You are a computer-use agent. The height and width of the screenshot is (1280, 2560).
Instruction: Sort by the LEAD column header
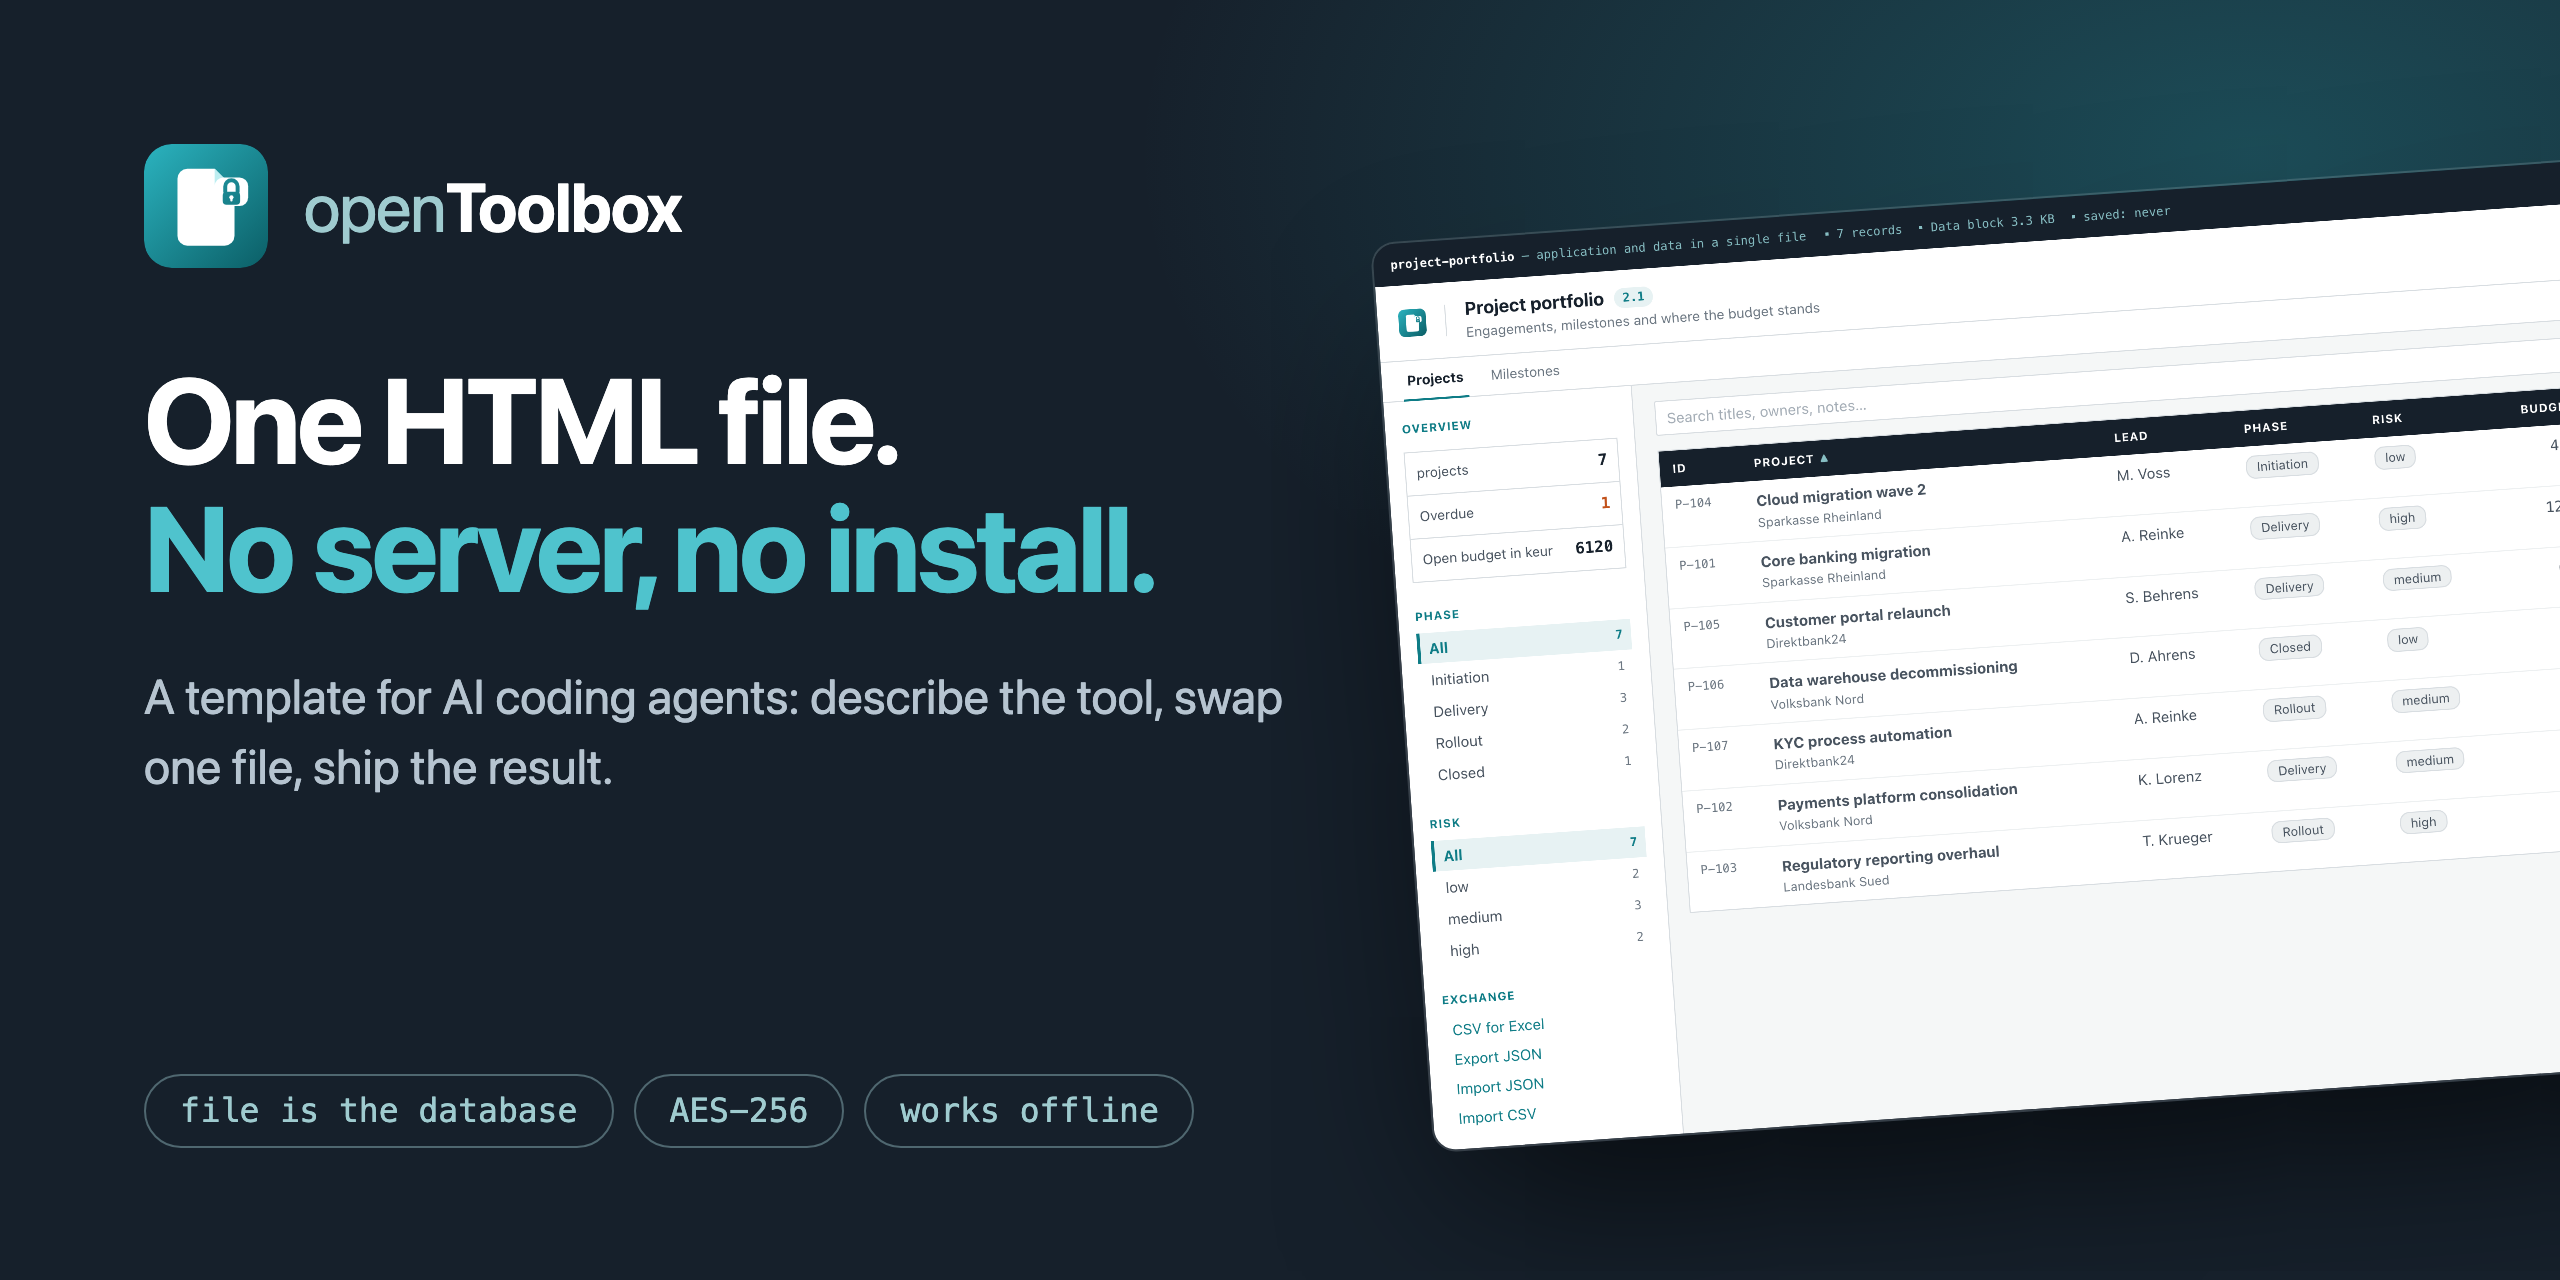[x=2130, y=437]
